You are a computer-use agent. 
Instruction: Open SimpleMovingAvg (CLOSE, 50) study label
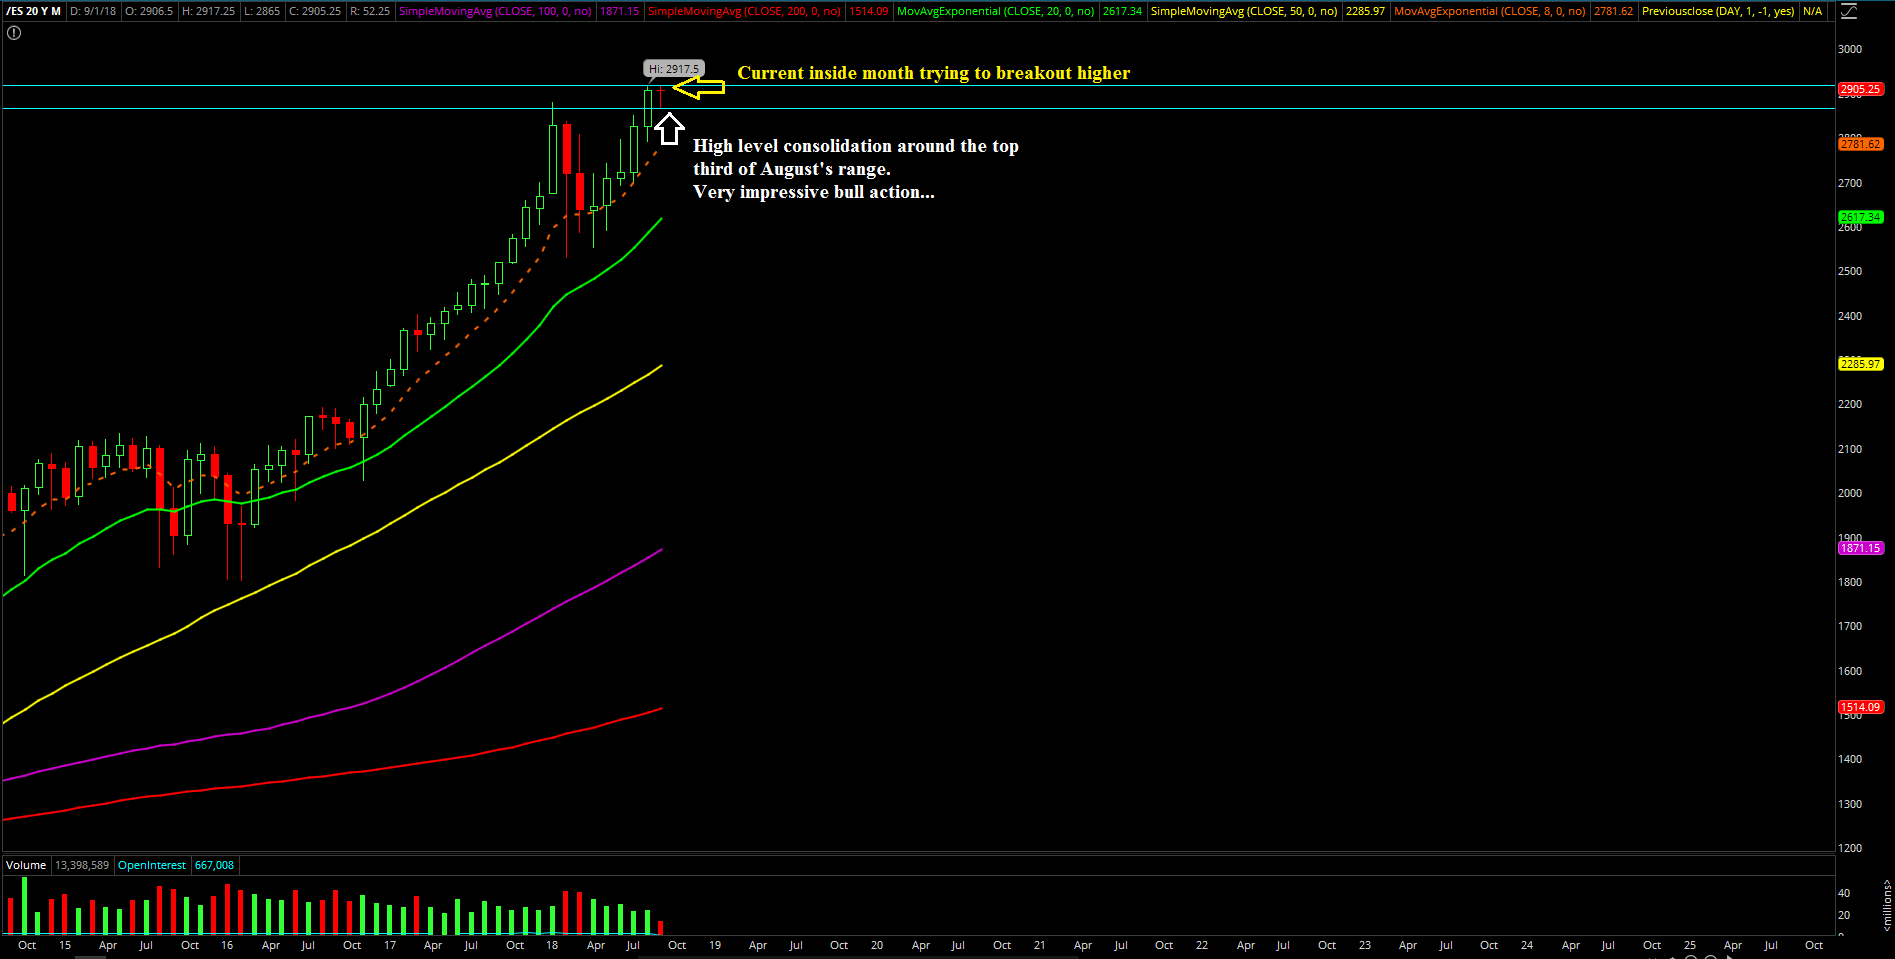click(1244, 11)
